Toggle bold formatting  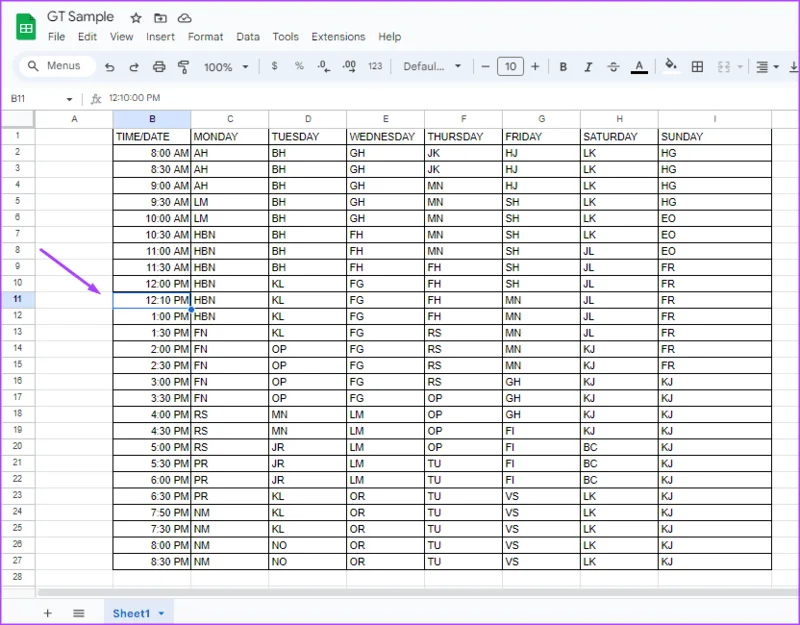563,67
